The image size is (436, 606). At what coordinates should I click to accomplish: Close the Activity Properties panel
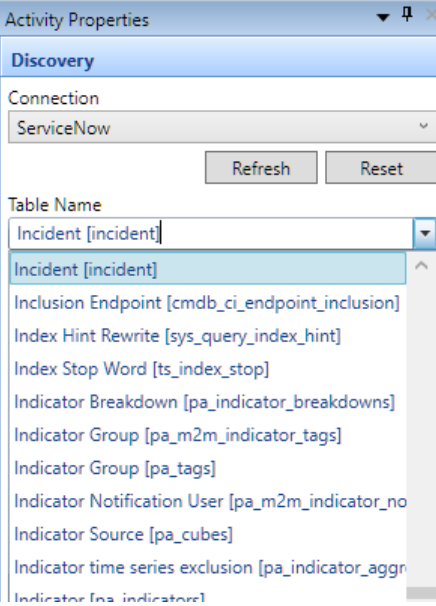pyautogui.click(x=431, y=15)
